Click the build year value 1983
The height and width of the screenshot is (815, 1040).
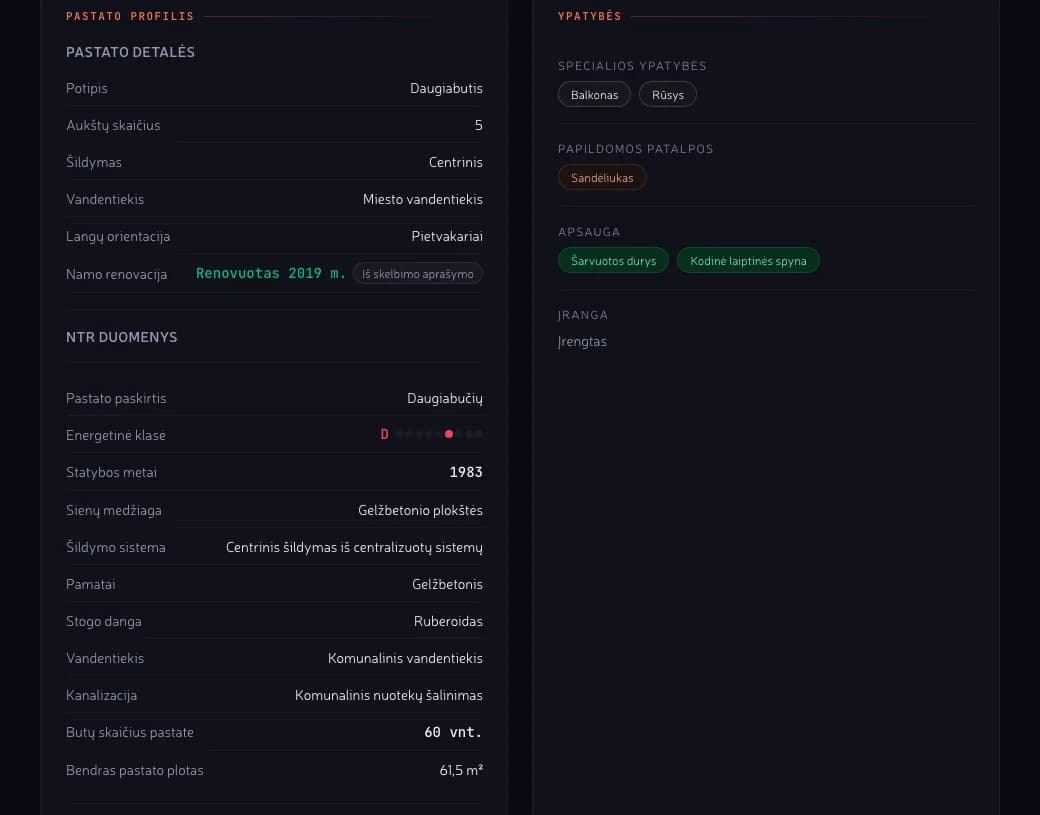(466, 472)
